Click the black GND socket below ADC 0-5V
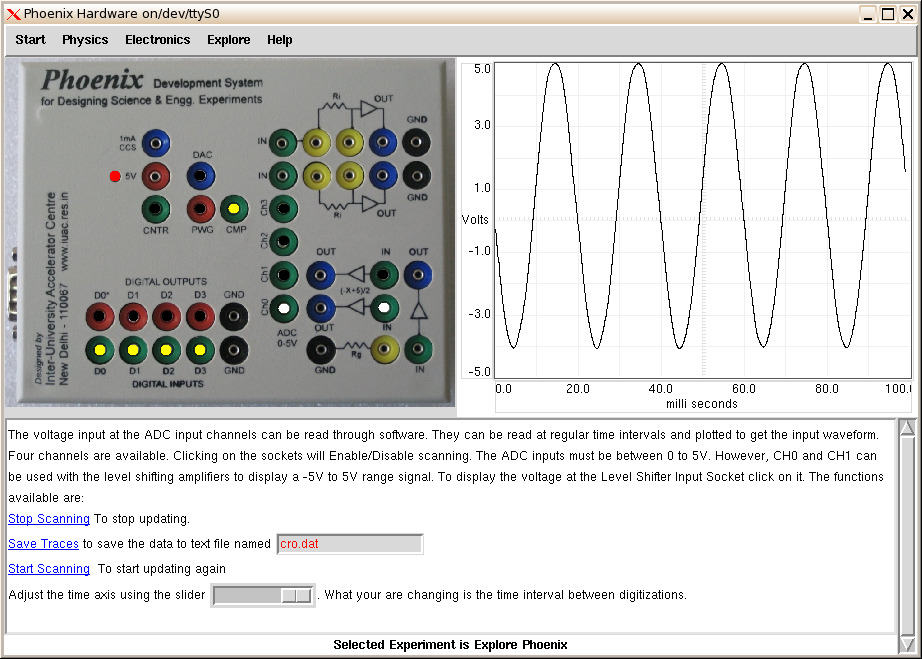This screenshot has width=922, height=659. tap(321, 350)
